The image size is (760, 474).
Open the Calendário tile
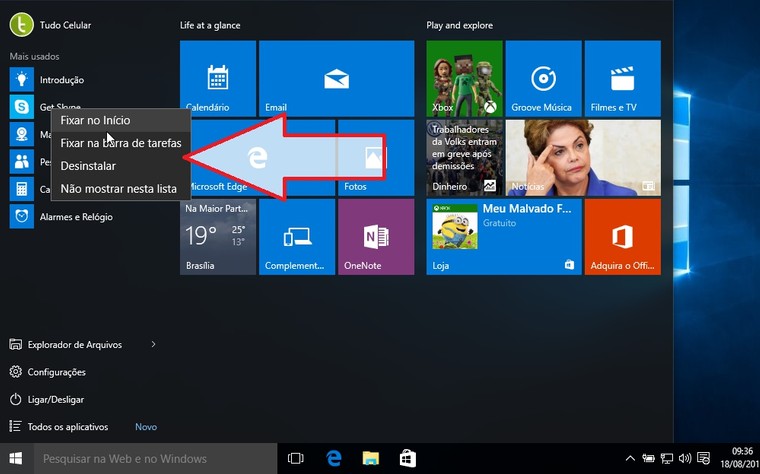[x=217, y=79]
